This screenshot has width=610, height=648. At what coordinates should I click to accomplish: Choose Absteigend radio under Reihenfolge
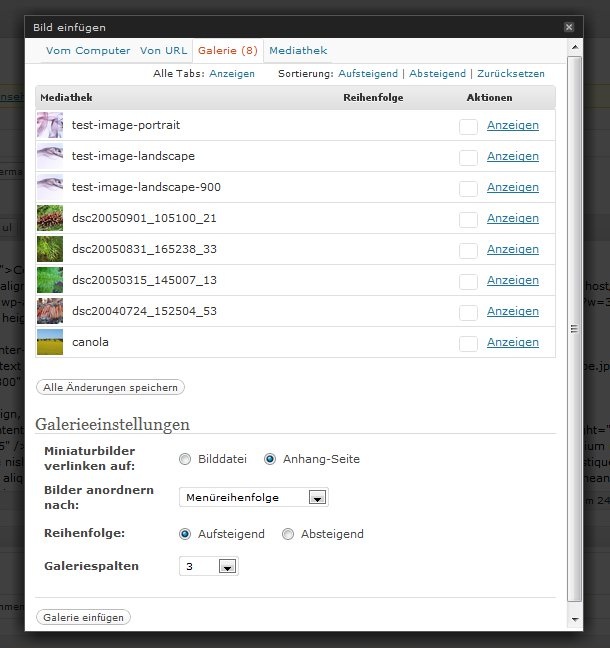pyautogui.click(x=288, y=534)
